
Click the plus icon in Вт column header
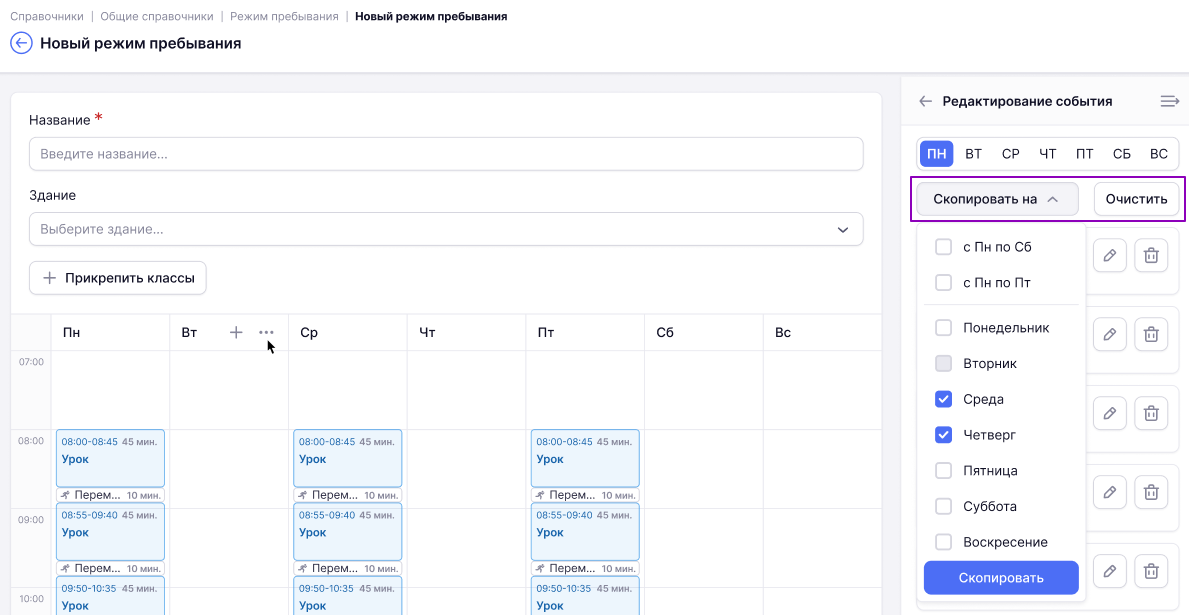[x=236, y=332]
